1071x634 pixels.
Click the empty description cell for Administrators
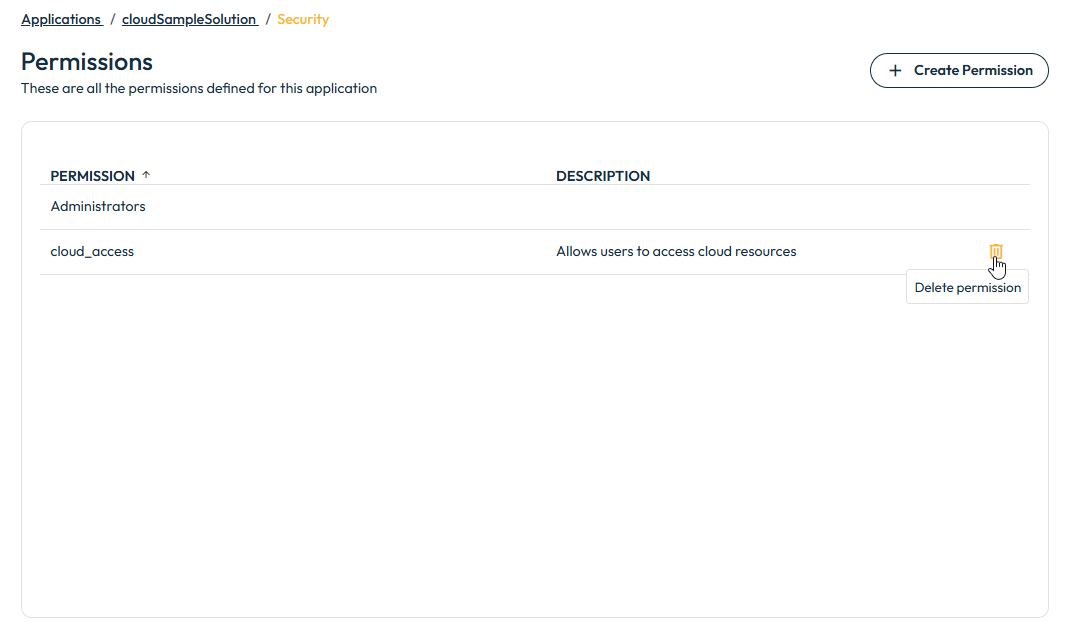tap(700, 207)
